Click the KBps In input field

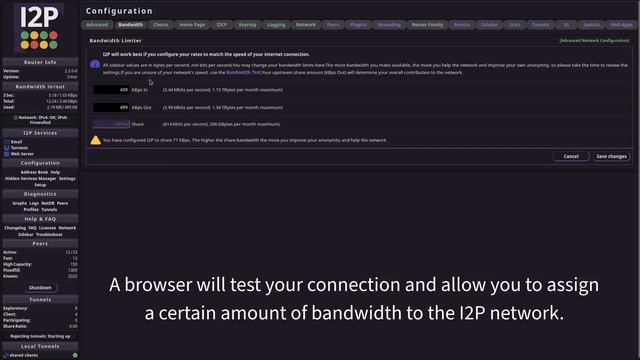point(111,90)
